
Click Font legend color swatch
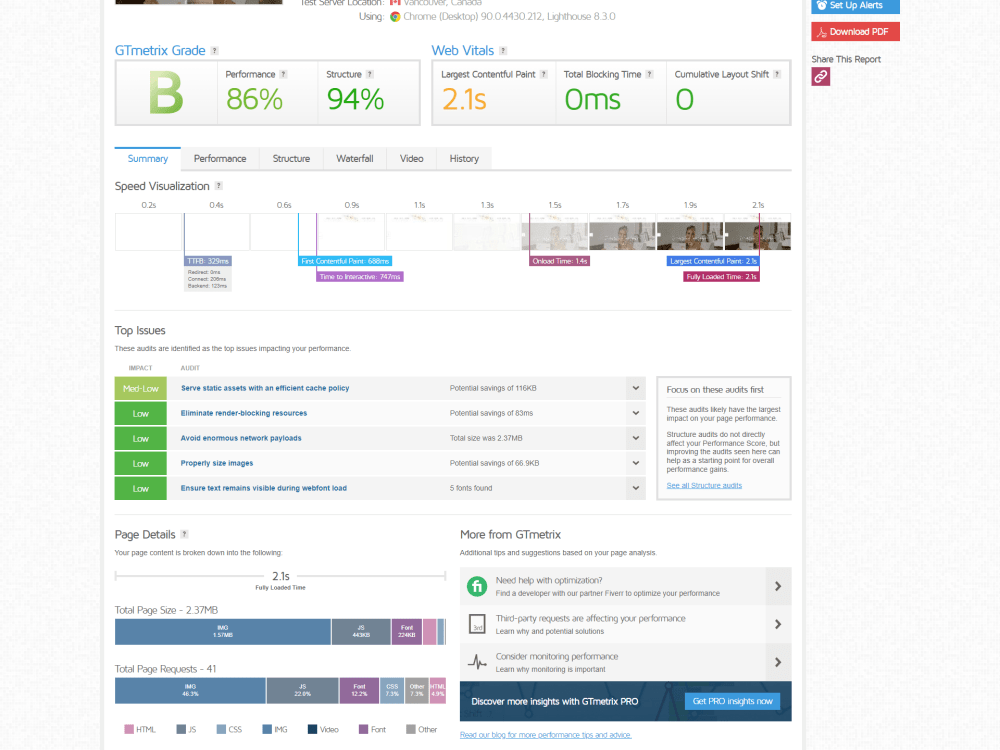pos(364,730)
